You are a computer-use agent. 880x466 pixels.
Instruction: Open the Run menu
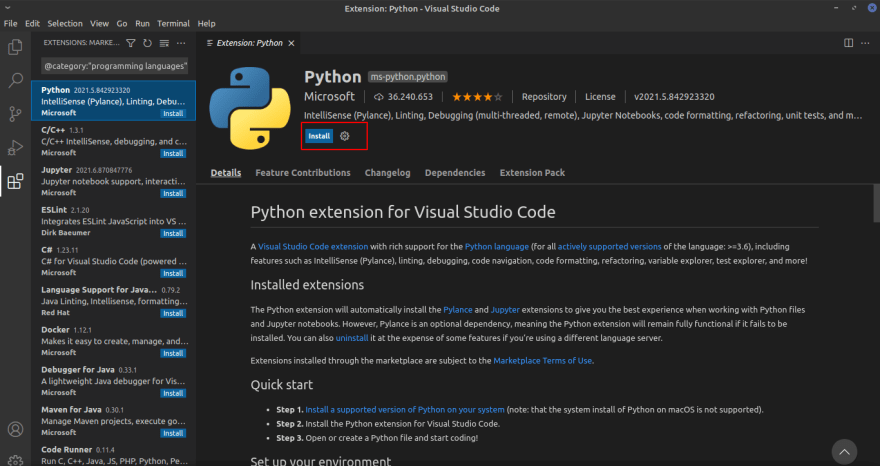click(143, 24)
